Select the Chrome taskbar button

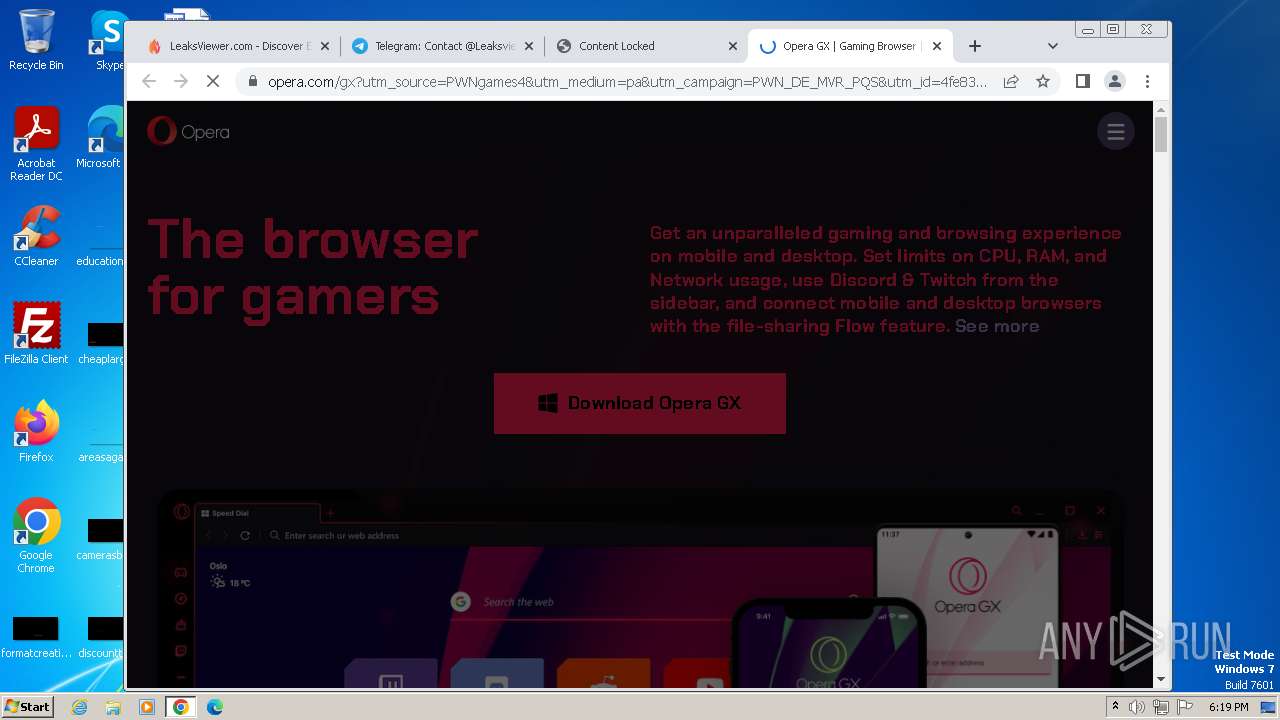181,707
